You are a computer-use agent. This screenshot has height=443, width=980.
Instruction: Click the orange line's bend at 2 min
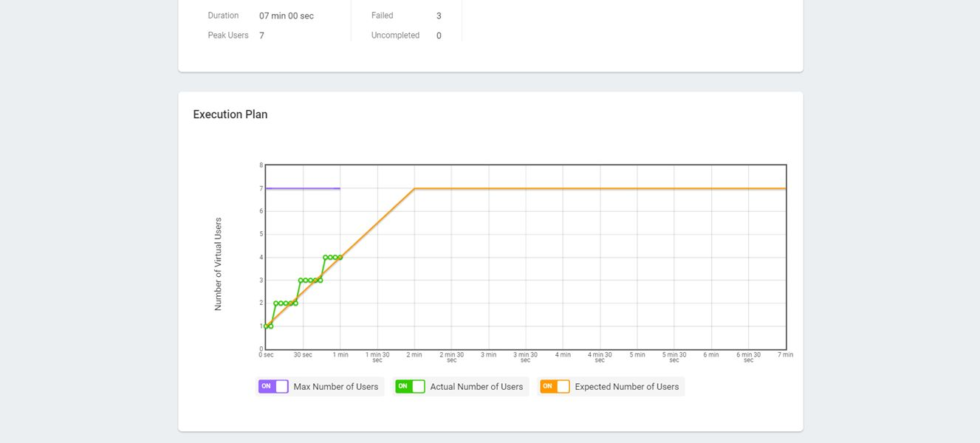tap(414, 188)
